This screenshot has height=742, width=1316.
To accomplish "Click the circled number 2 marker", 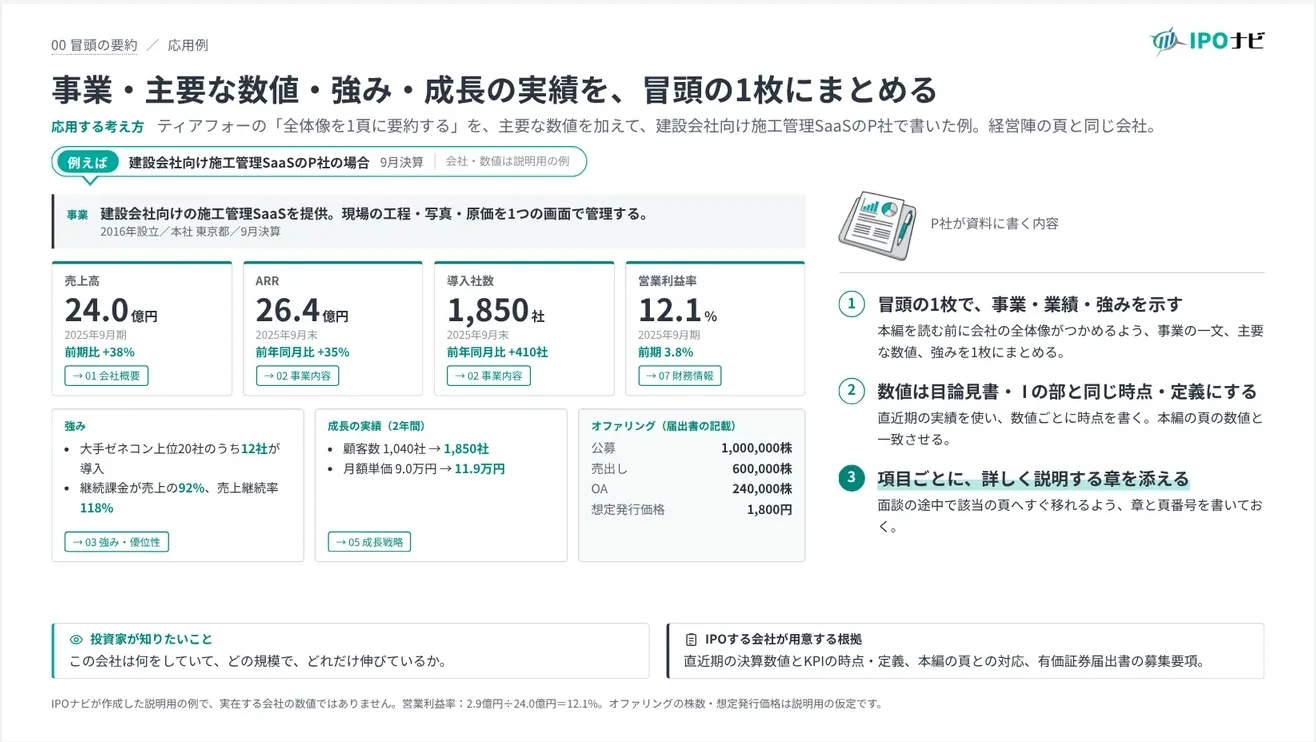I will click(x=851, y=391).
